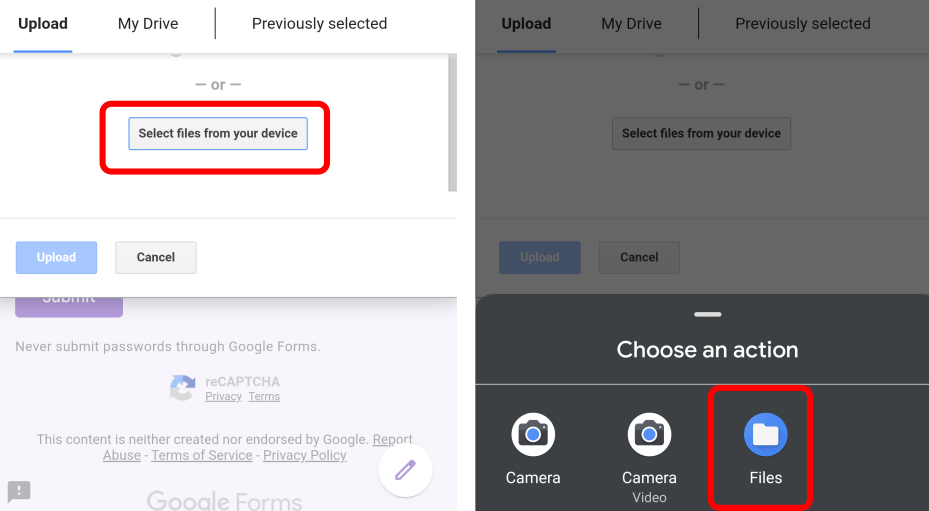
Task: Choose the Files folder icon
Action: (766, 434)
